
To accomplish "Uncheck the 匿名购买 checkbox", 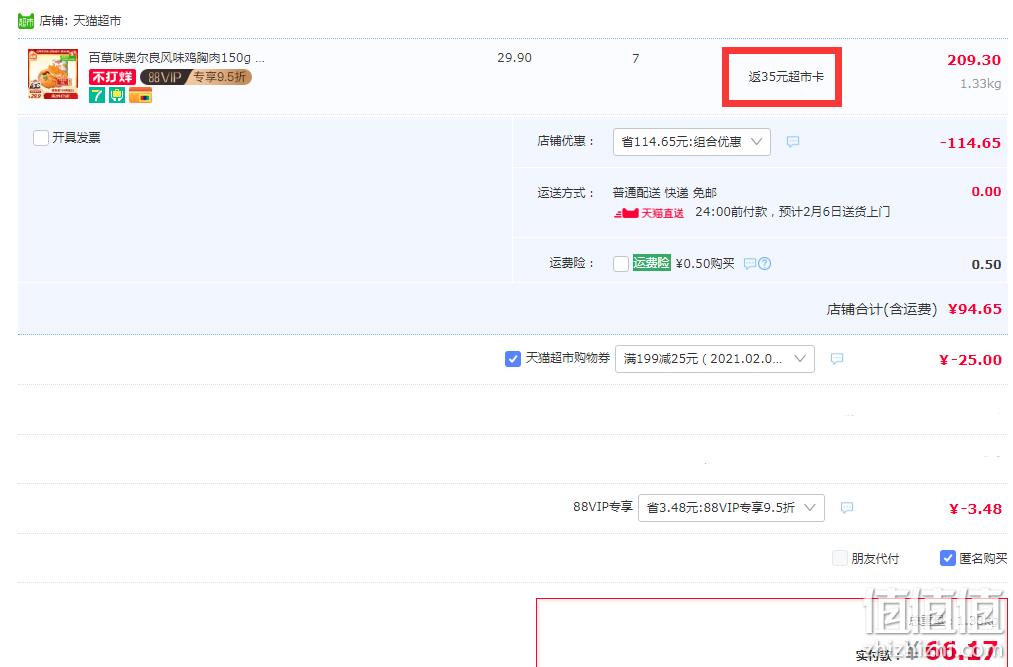I will [x=947, y=558].
